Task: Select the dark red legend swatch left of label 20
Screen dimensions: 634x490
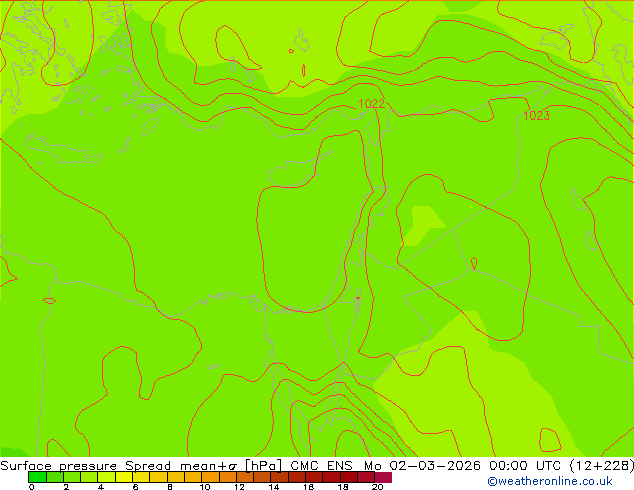Action: pyautogui.click(x=366, y=477)
